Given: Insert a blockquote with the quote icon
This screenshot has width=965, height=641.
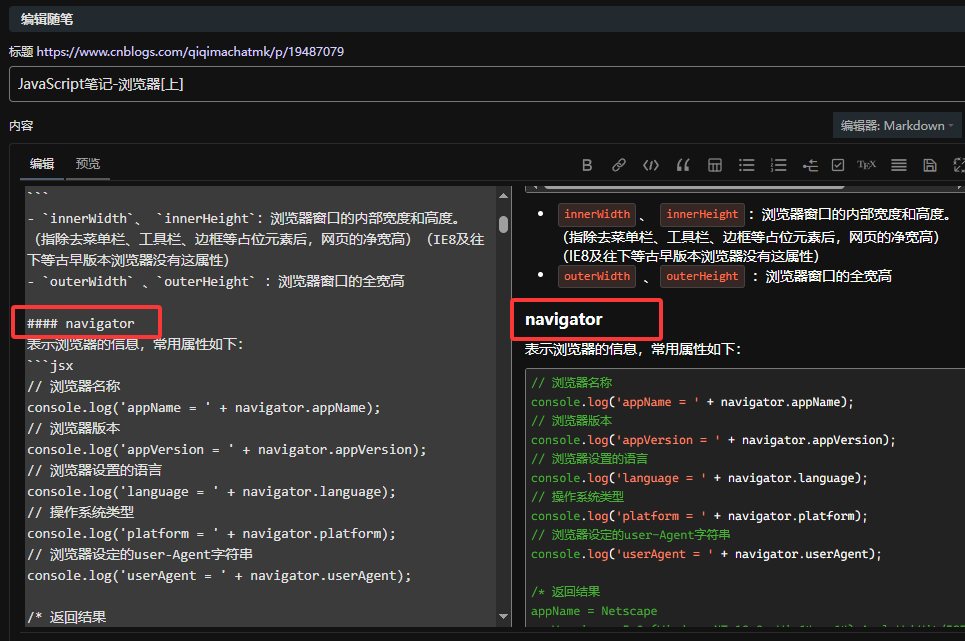Looking at the screenshot, I should click(x=683, y=165).
